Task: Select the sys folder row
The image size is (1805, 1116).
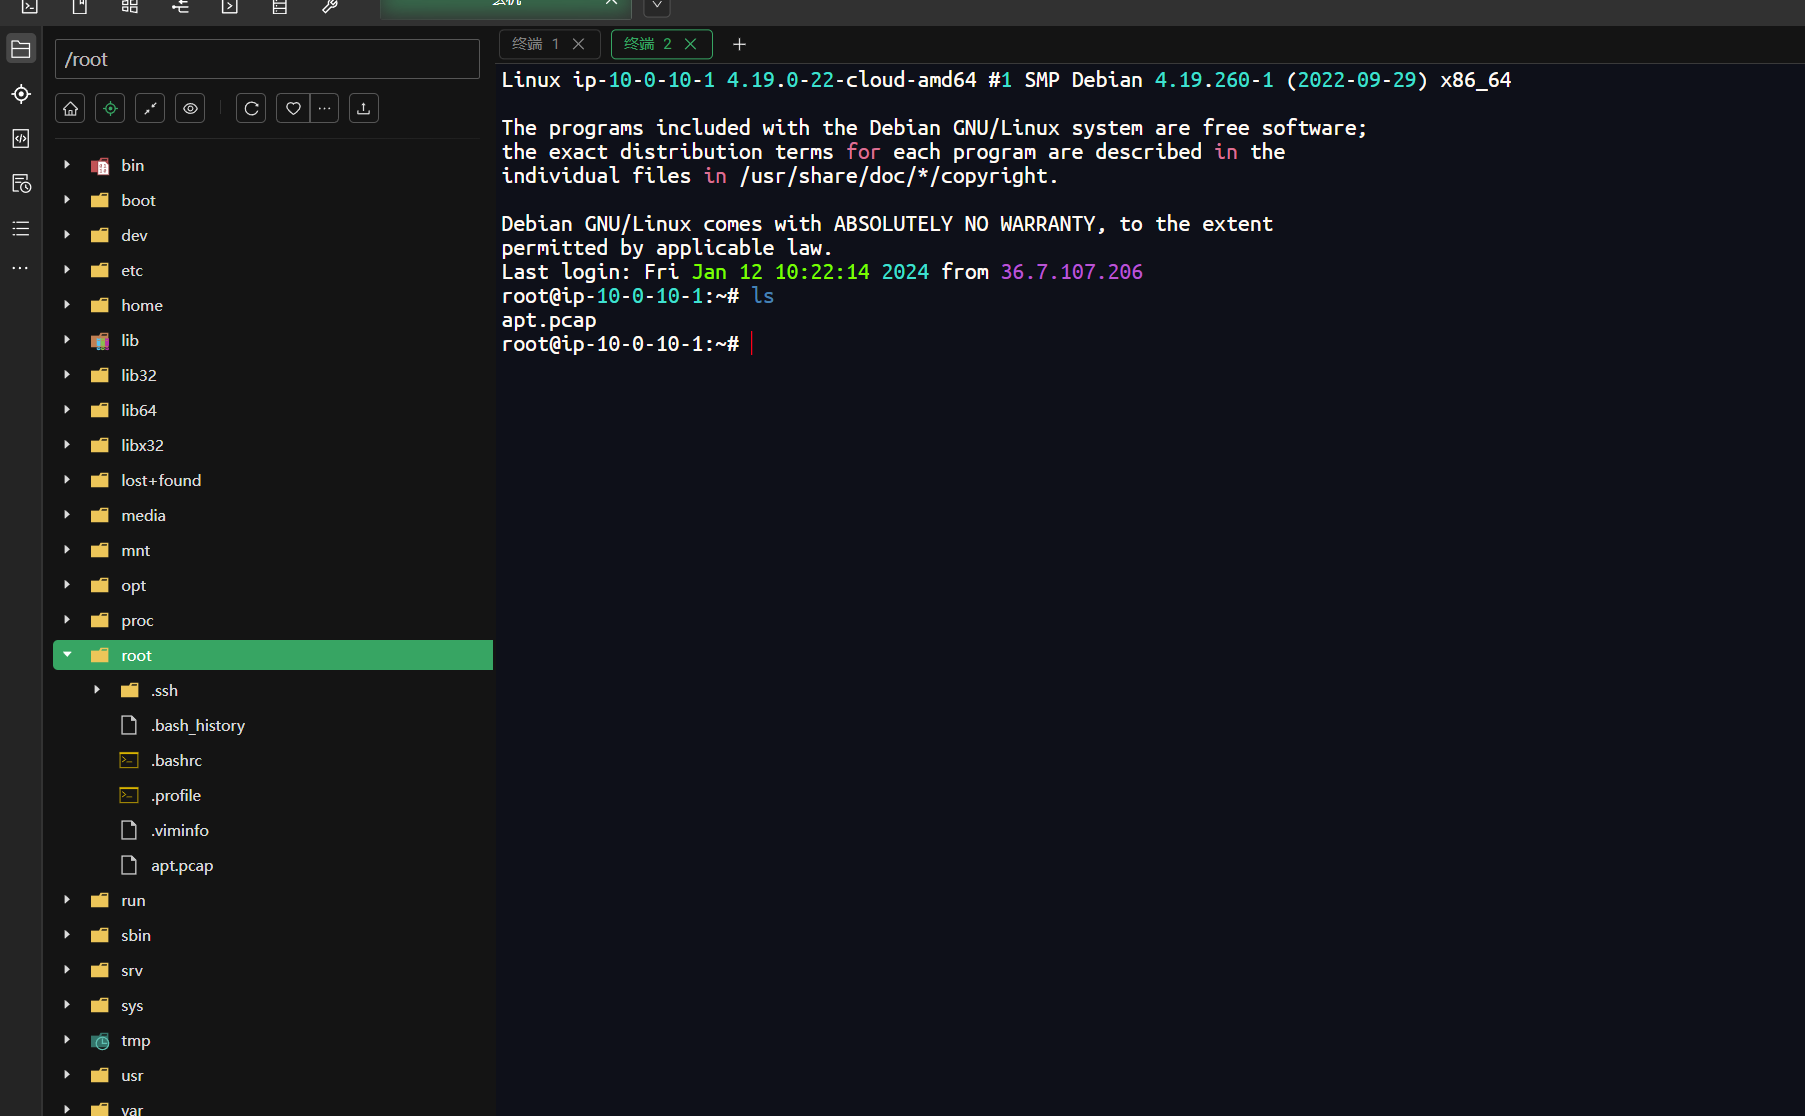Action: tap(273, 1005)
